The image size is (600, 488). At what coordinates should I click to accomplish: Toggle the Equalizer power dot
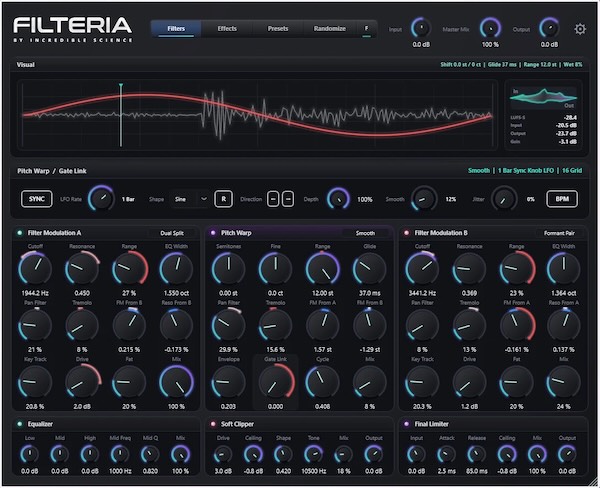20,424
